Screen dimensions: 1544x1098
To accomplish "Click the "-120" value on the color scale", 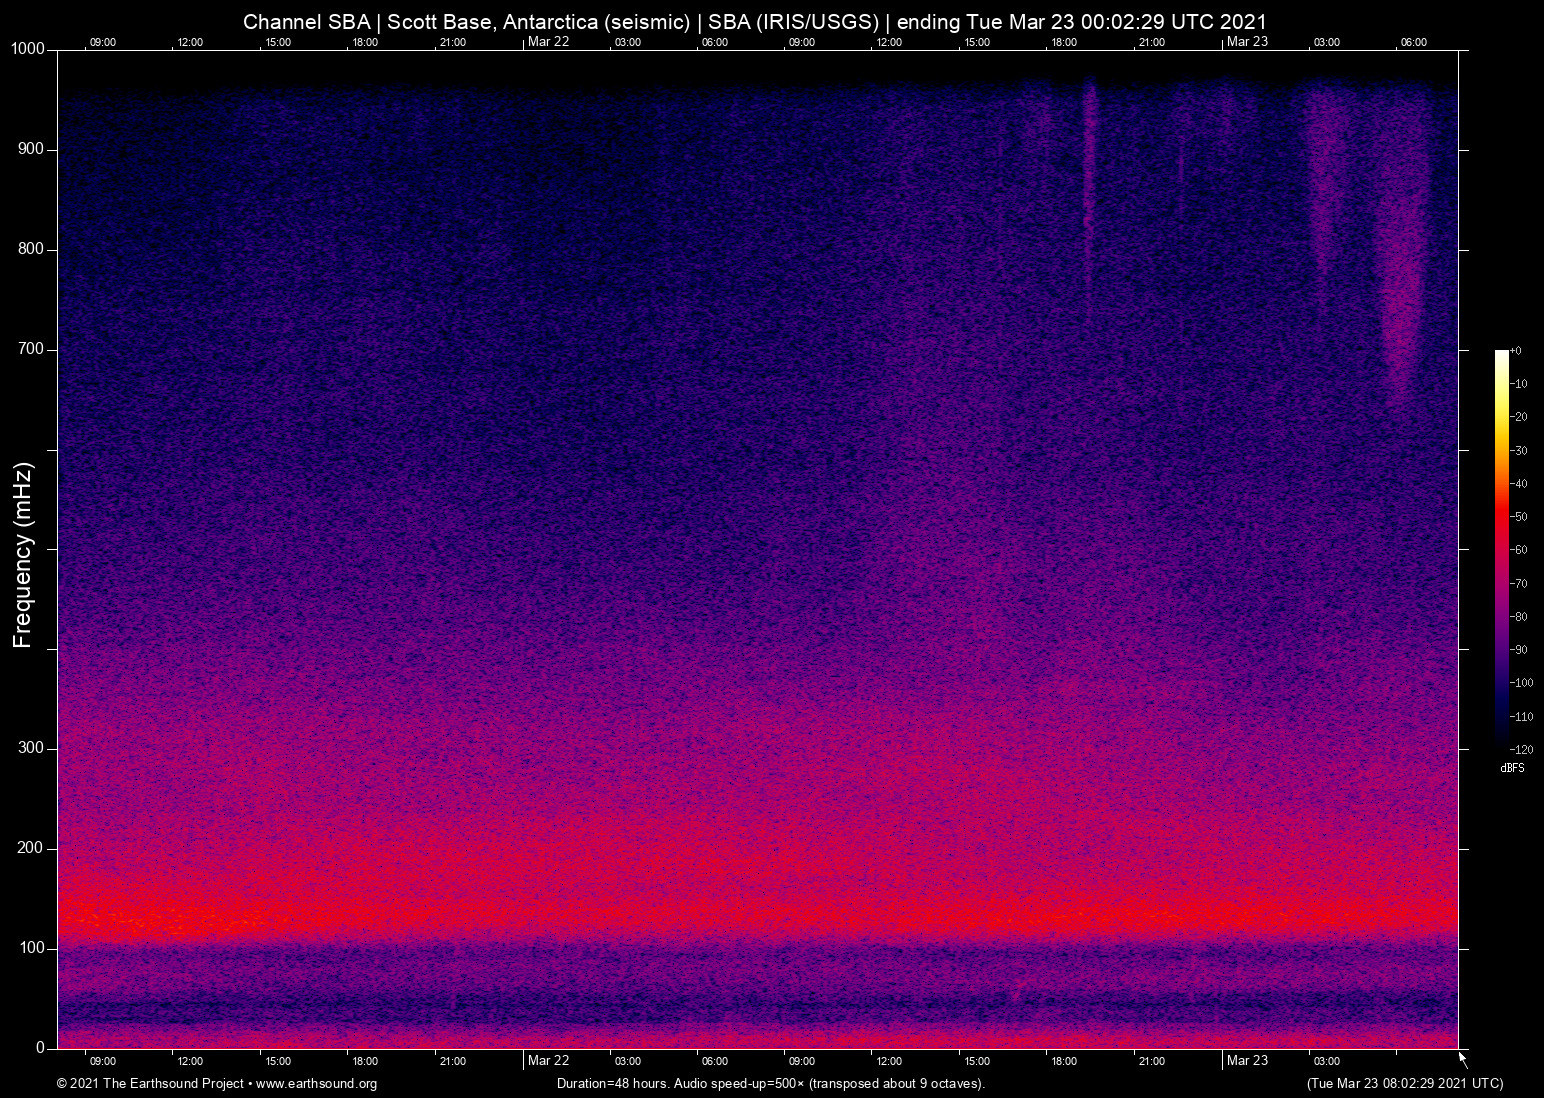I will (x=1521, y=749).
